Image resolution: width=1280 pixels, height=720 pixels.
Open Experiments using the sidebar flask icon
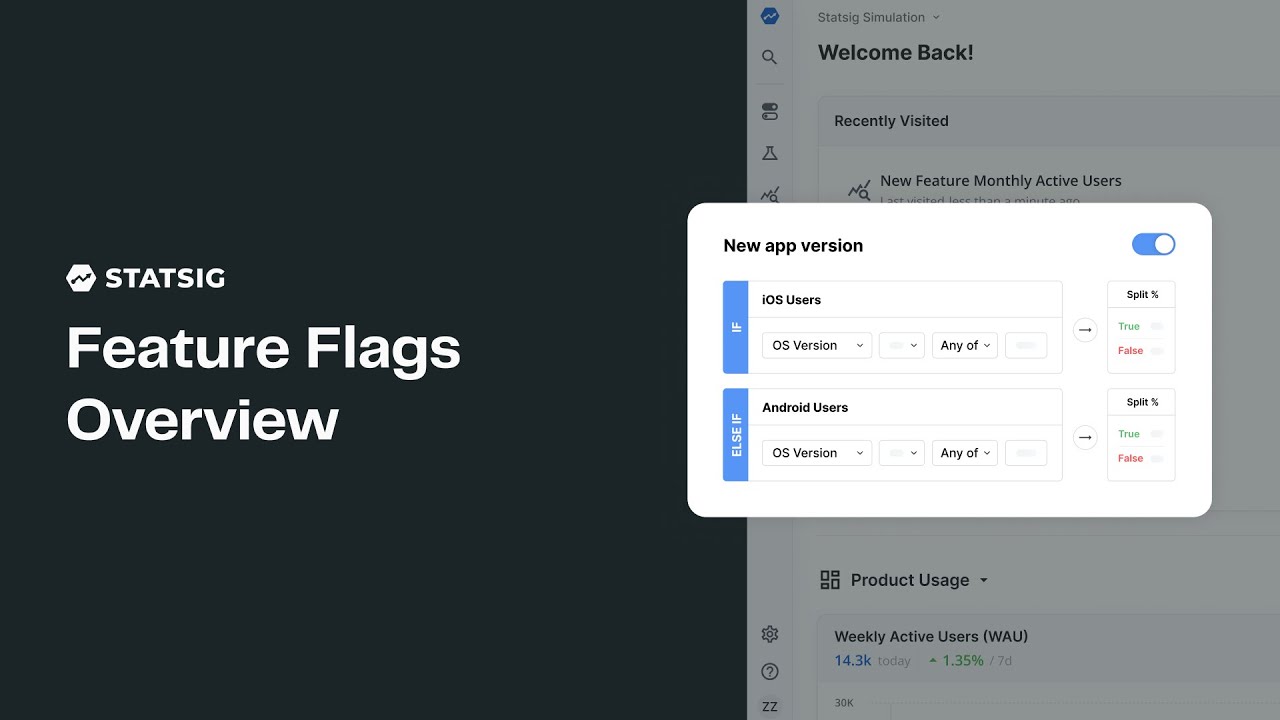(x=769, y=154)
